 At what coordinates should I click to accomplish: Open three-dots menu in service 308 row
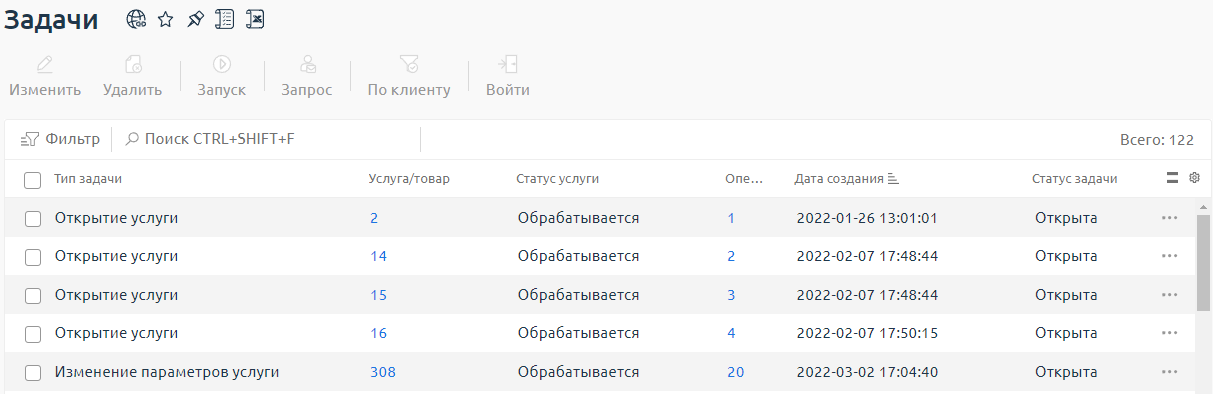[1170, 372]
